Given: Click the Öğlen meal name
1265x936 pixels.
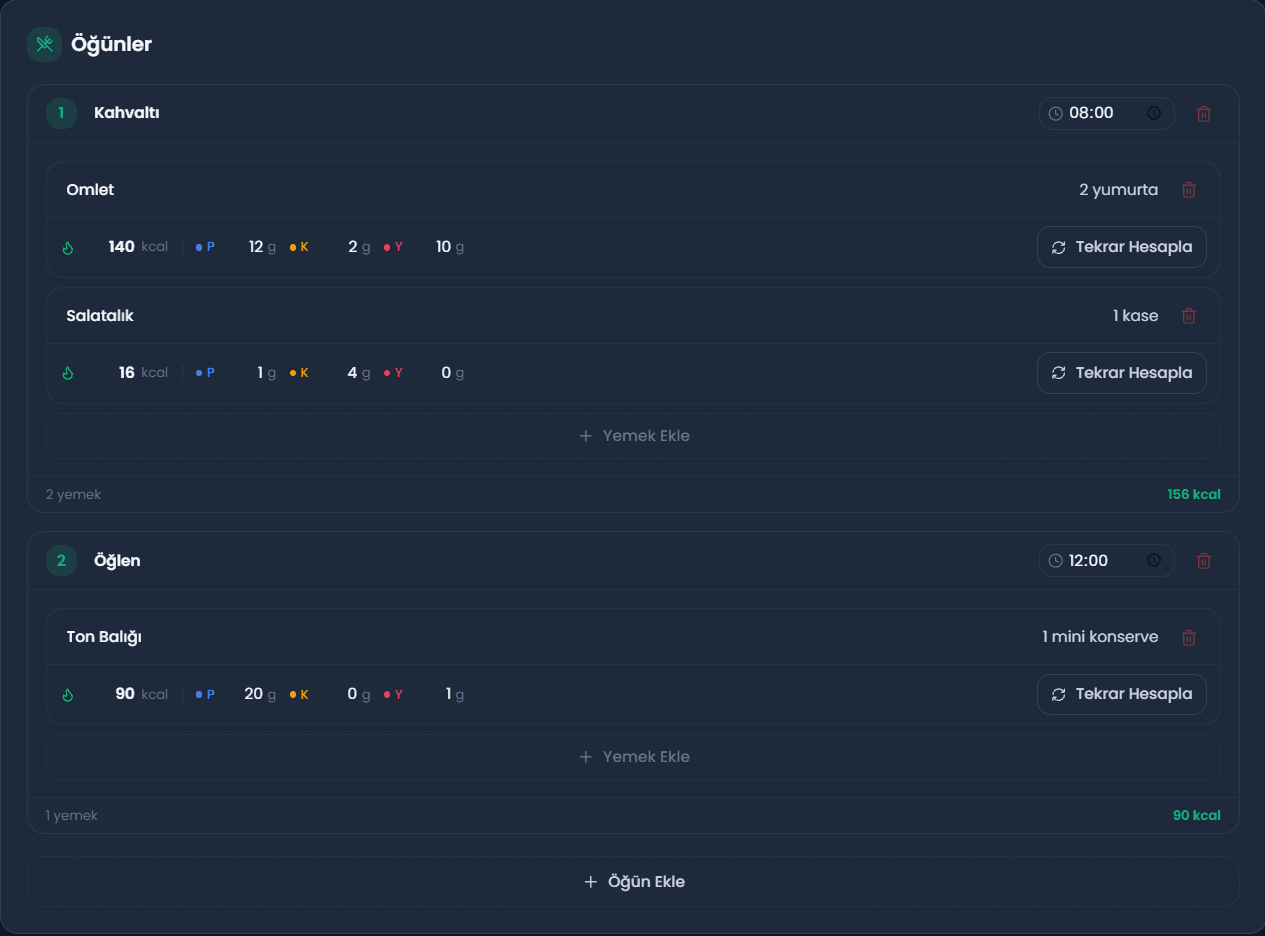Looking at the screenshot, I should pyautogui.click(x=117, y=561).
